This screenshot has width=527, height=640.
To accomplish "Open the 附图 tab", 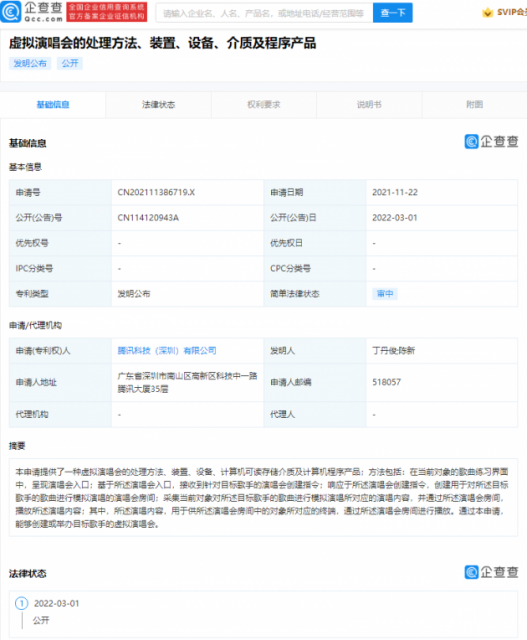I will (474, 105).
